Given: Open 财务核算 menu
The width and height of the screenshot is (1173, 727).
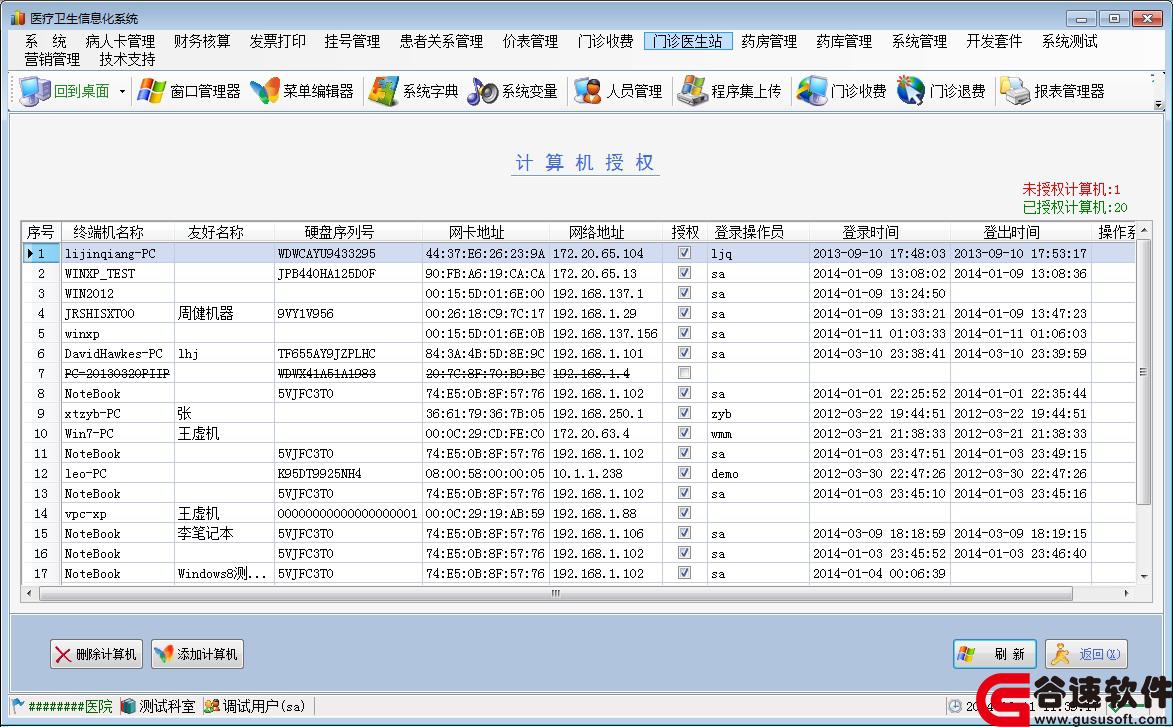Looking at the screenshot, I should tap(202, 41).
